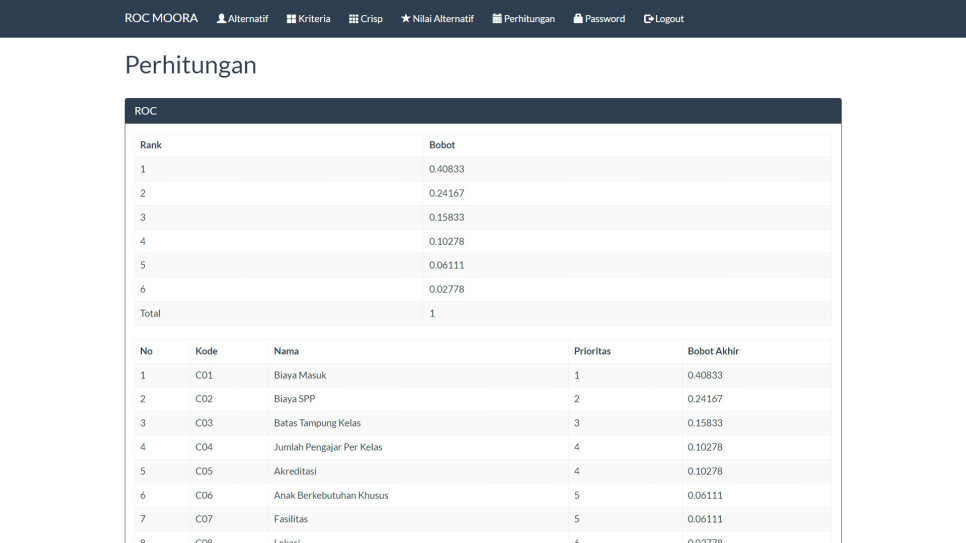Click Bobot Akhir of Akreditasi
The image size is (966, 543).
tap(705, 471)
